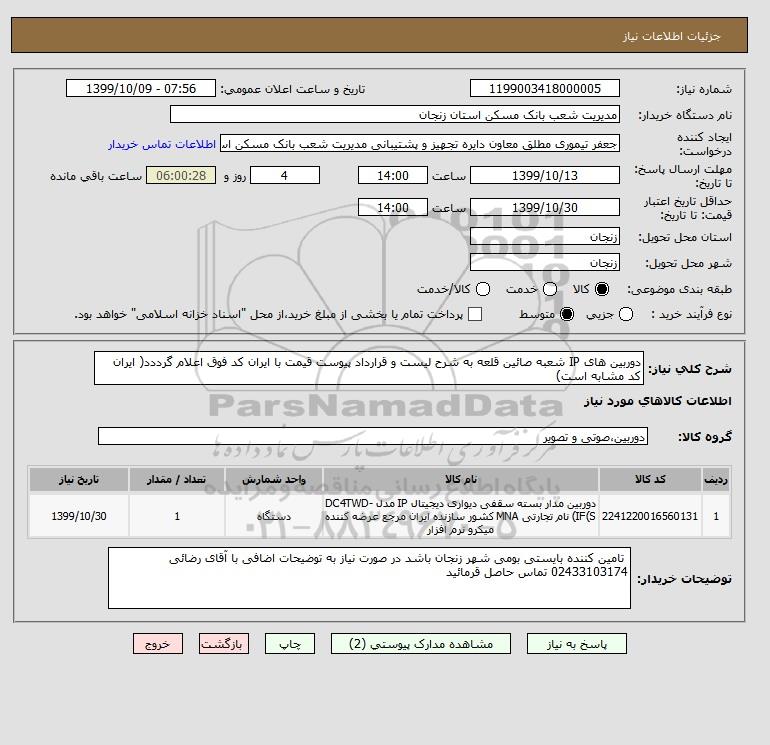Click the تاریخ نیاز column header

click(79, 479)
